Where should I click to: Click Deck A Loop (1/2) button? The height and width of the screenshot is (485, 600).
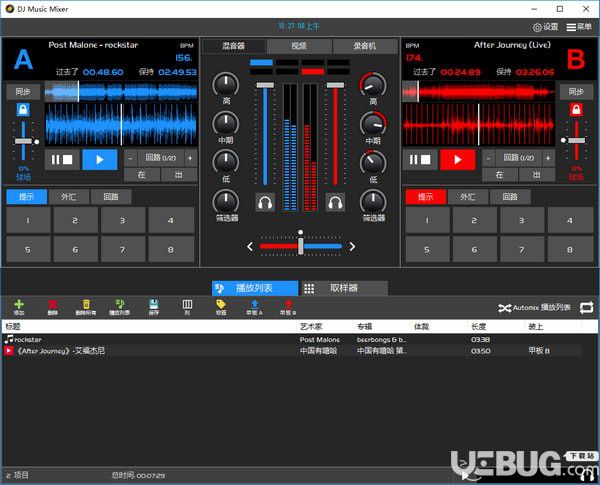tap(161, 158)
